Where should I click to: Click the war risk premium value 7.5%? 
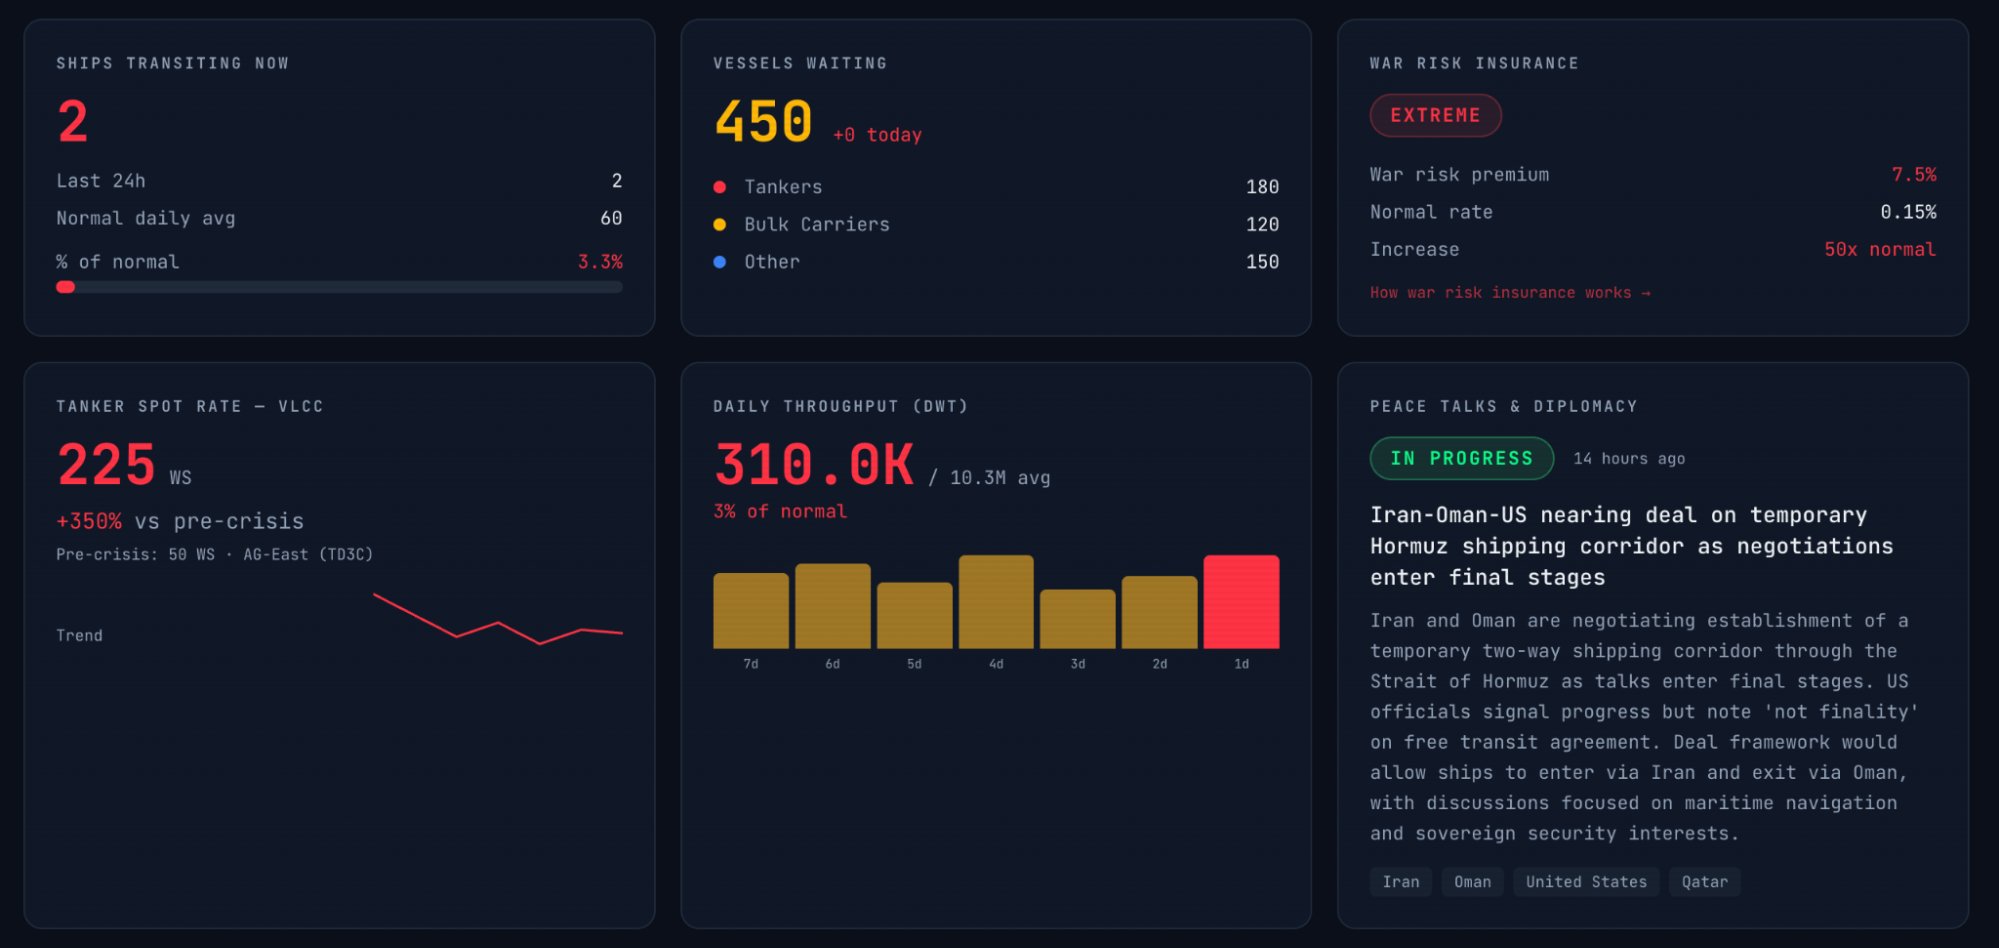[1914, 175]
